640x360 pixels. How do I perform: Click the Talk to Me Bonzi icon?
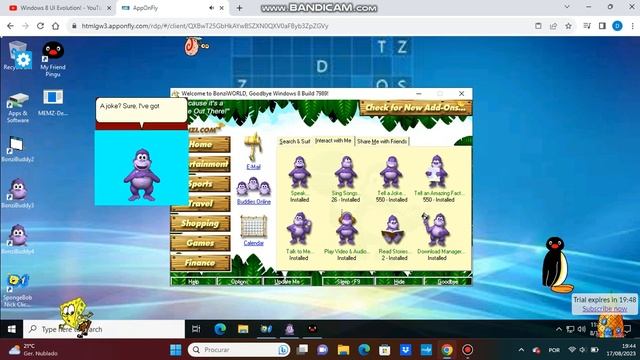tap(299, 229)
